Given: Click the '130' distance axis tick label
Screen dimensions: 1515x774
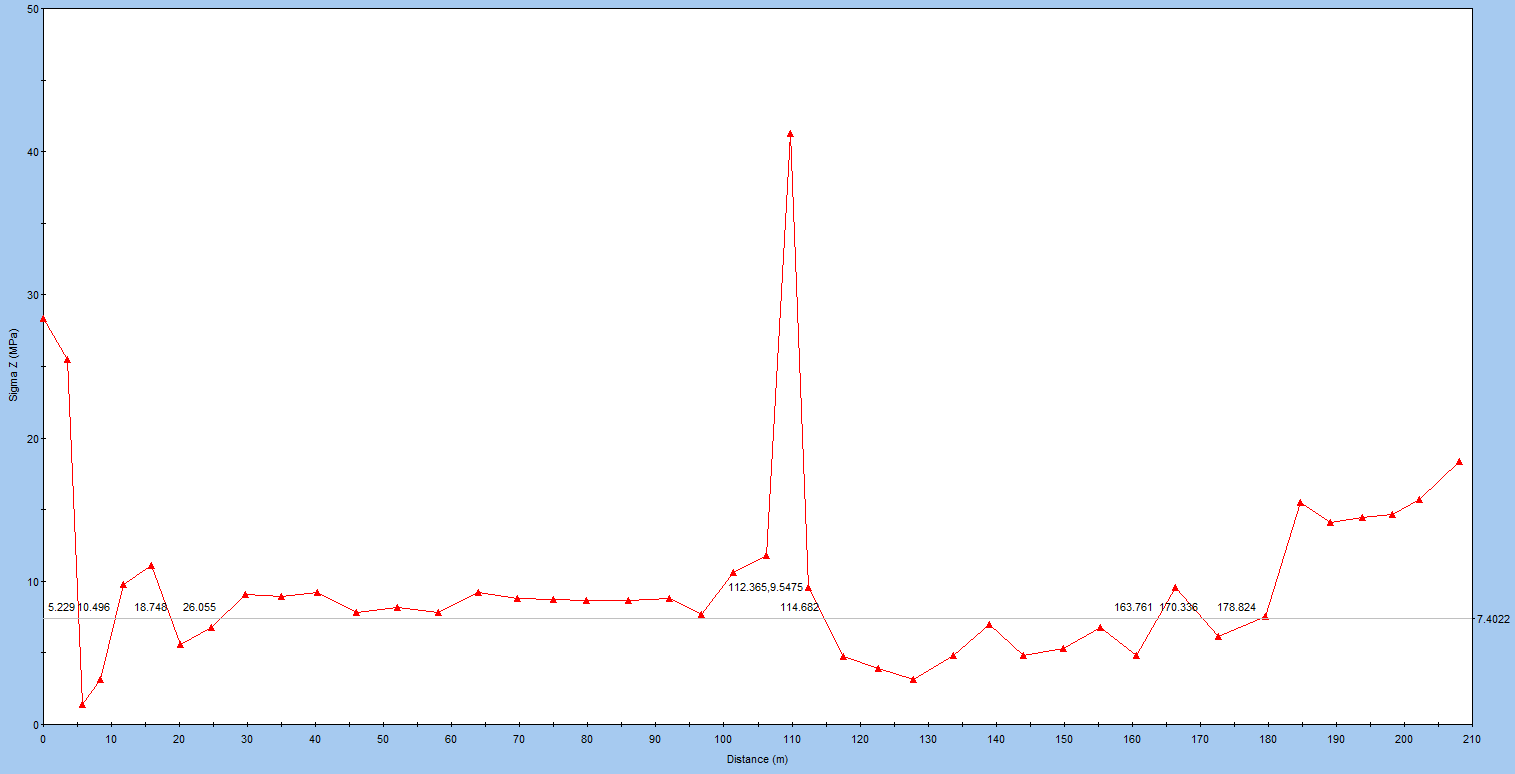Looking at the screenshot, I should click(x=927, y=739).
